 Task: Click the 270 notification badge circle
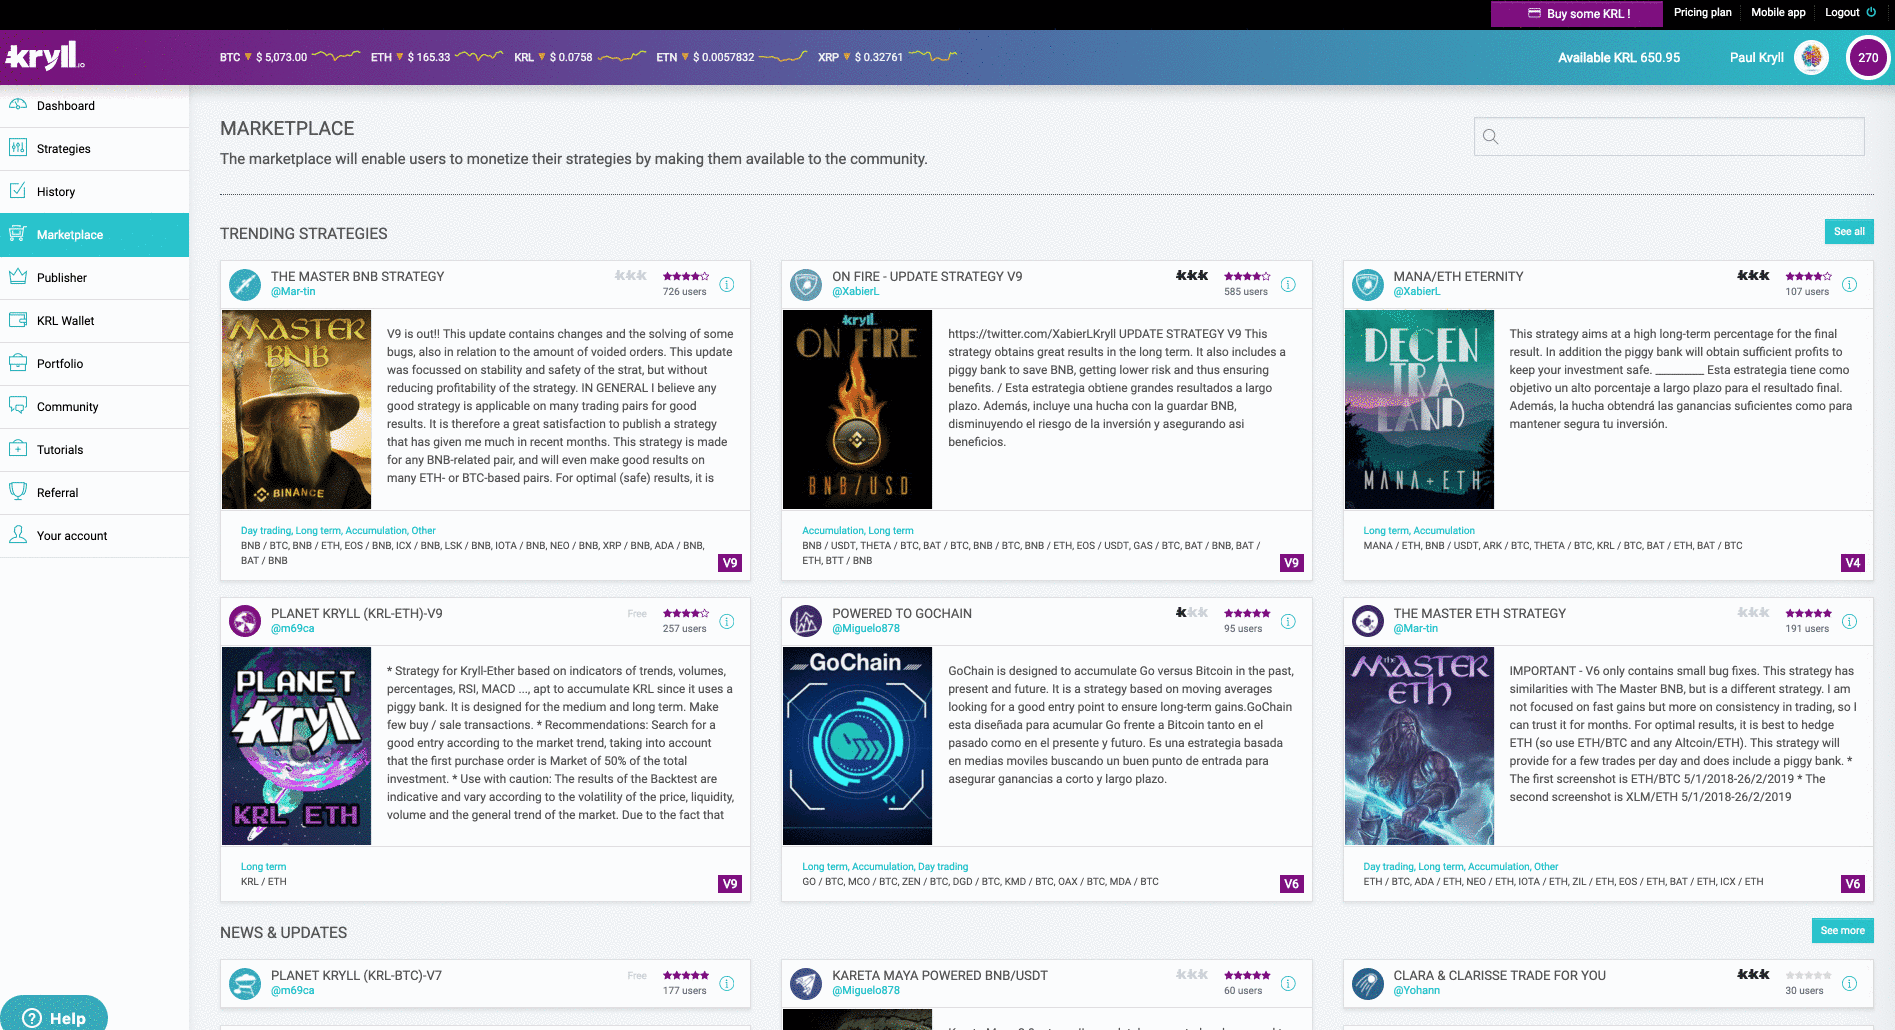1868,57
